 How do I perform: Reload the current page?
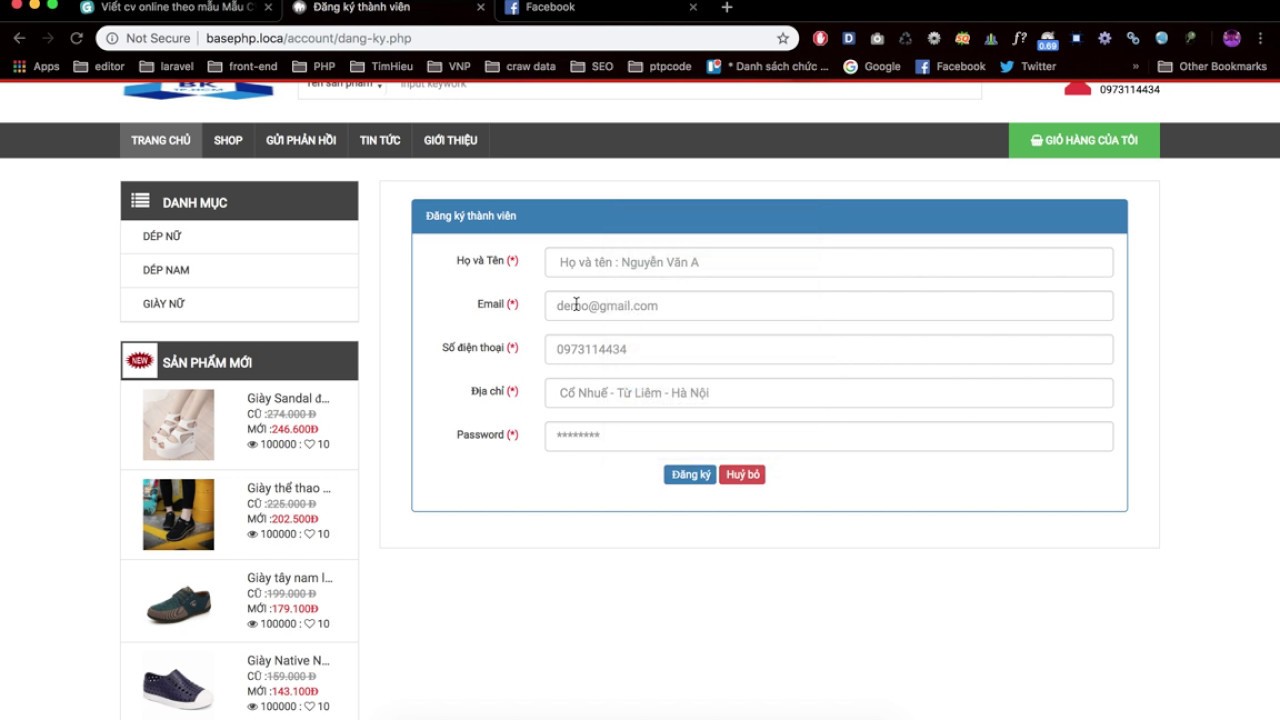pos(76,38)
